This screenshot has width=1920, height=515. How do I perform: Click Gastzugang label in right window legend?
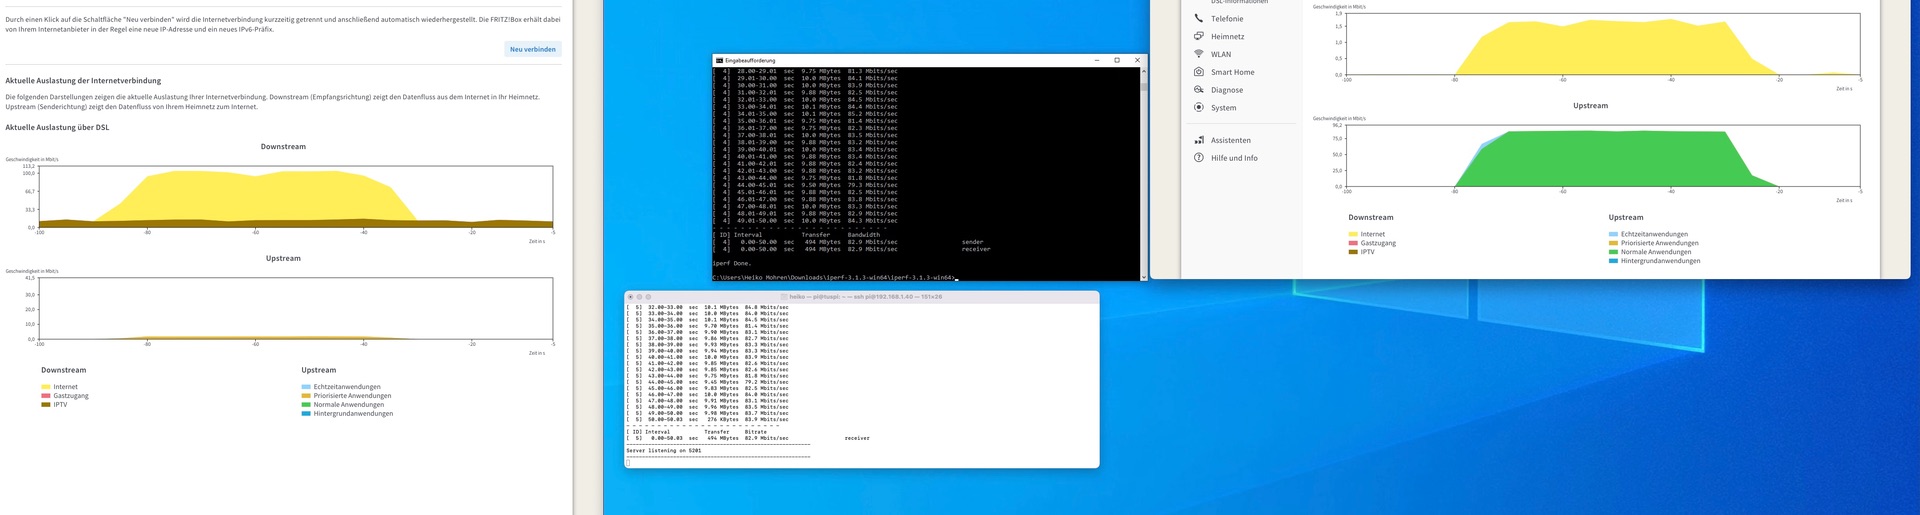1378,243
